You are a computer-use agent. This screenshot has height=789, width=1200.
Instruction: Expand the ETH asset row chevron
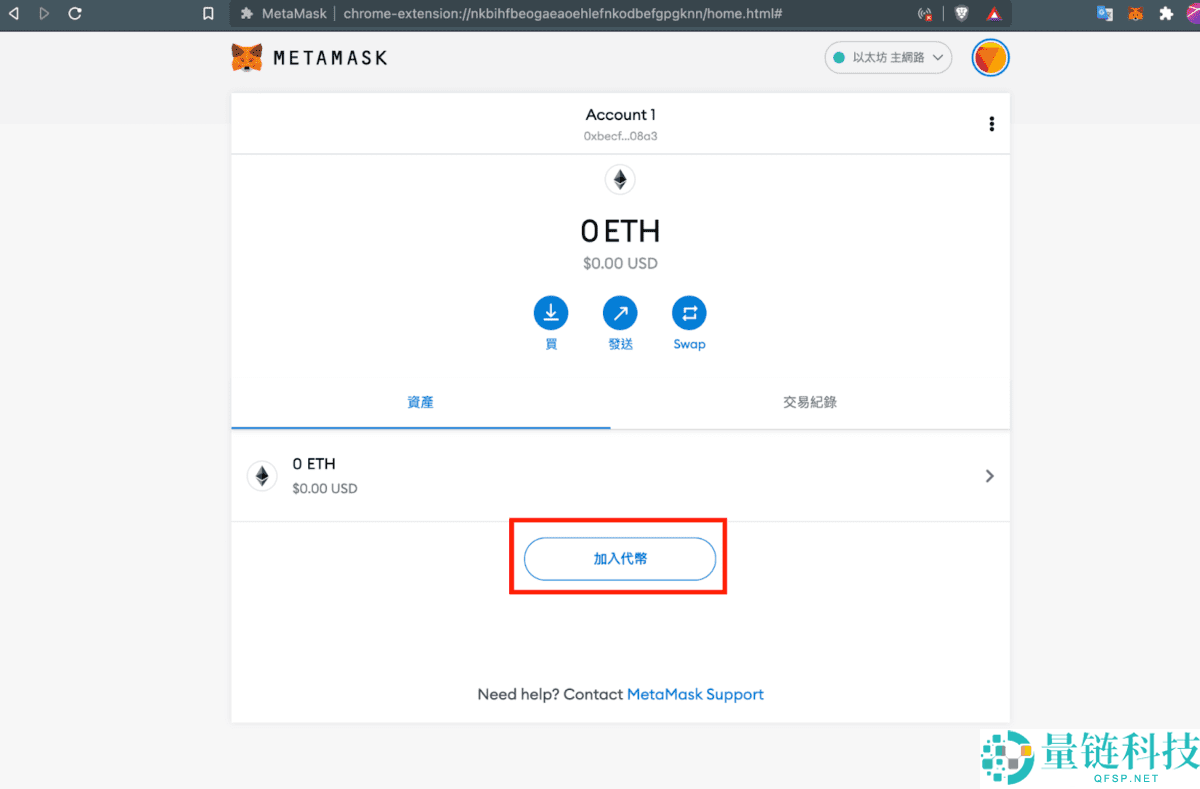coord(989,476)
